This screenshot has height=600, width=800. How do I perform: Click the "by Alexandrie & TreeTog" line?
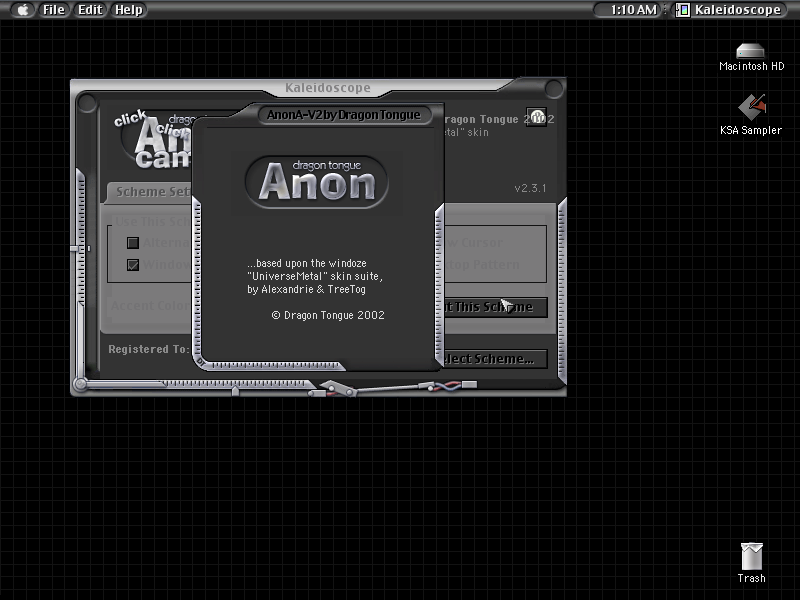point(306,289)
